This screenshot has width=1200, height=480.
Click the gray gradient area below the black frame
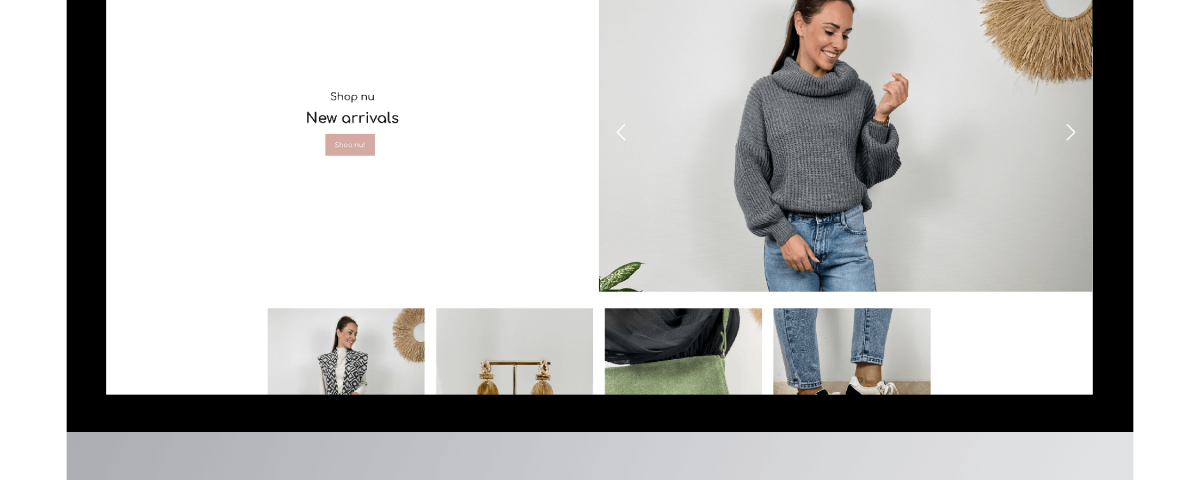pyautogui.click(x=600, y=456)
